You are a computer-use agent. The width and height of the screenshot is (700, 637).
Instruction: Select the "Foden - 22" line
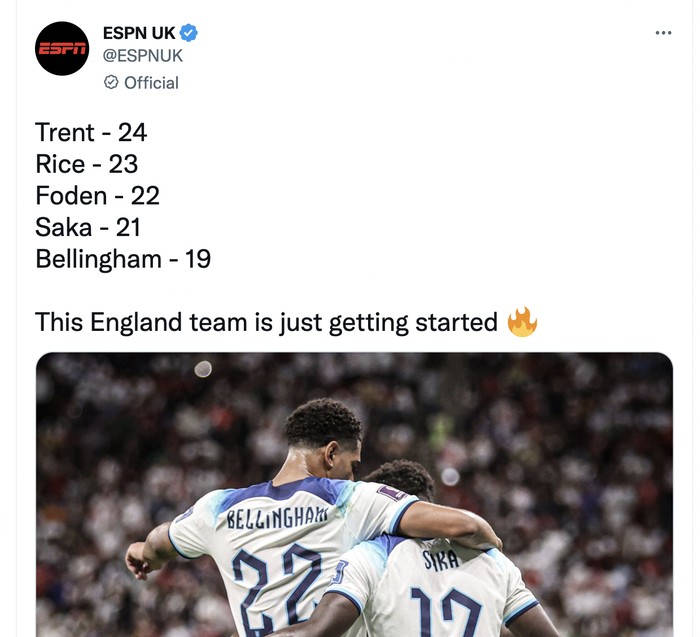point(97,196)
